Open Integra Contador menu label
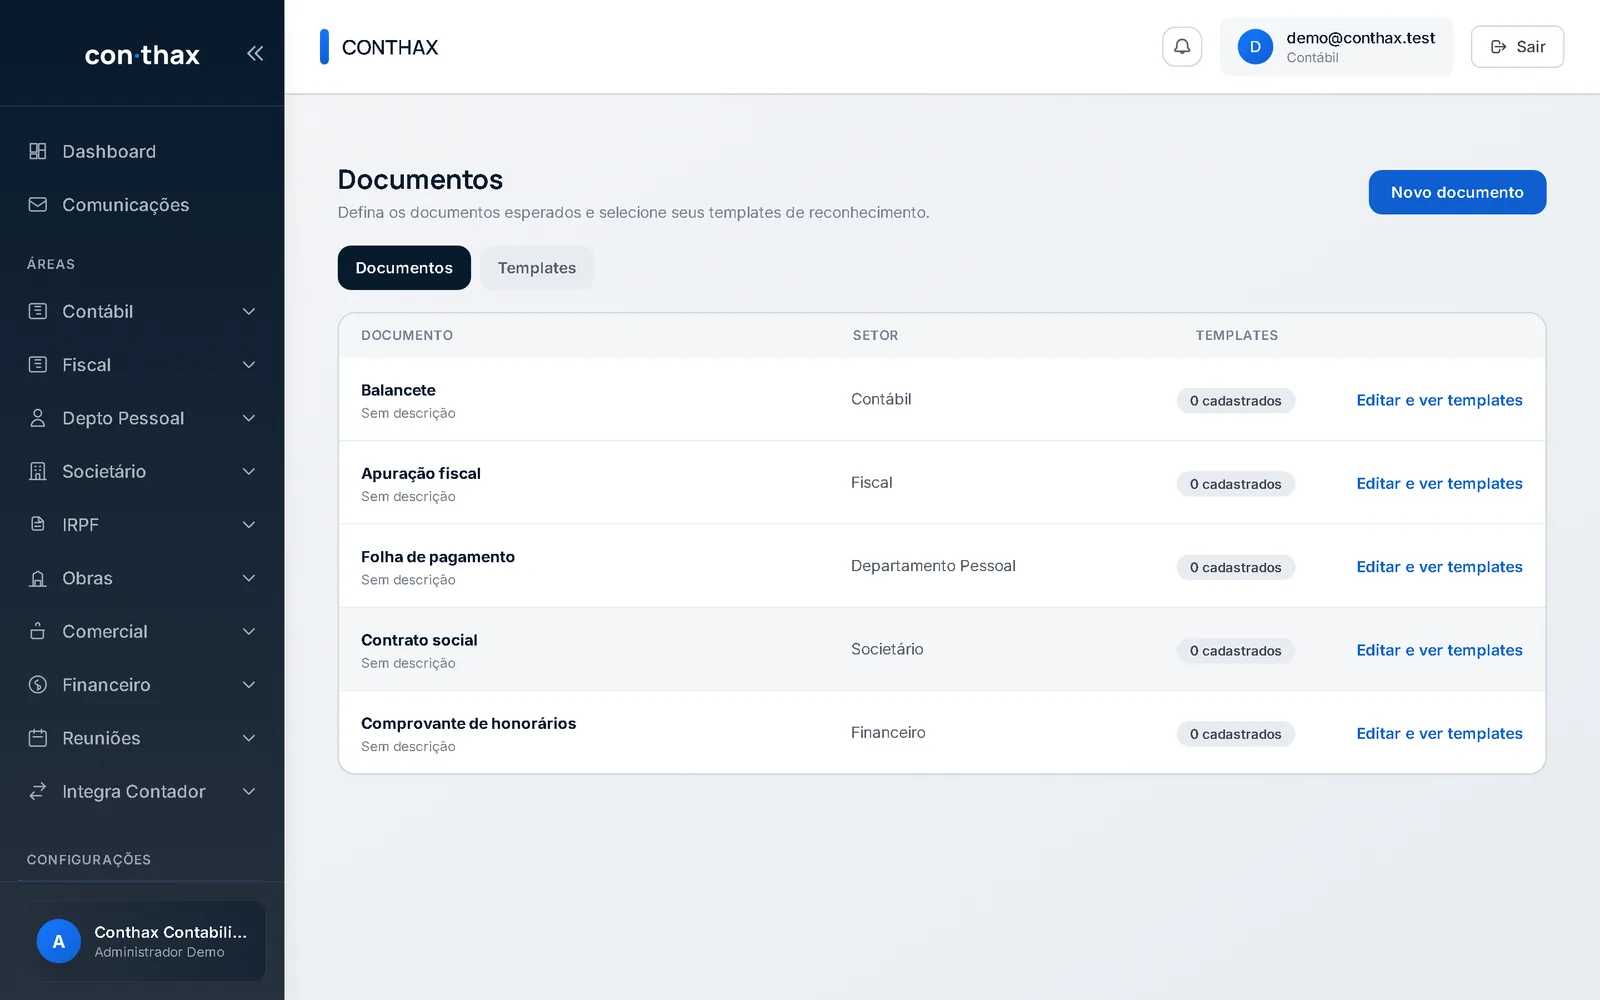1600x1000 pixels. (x=134, y=791)
